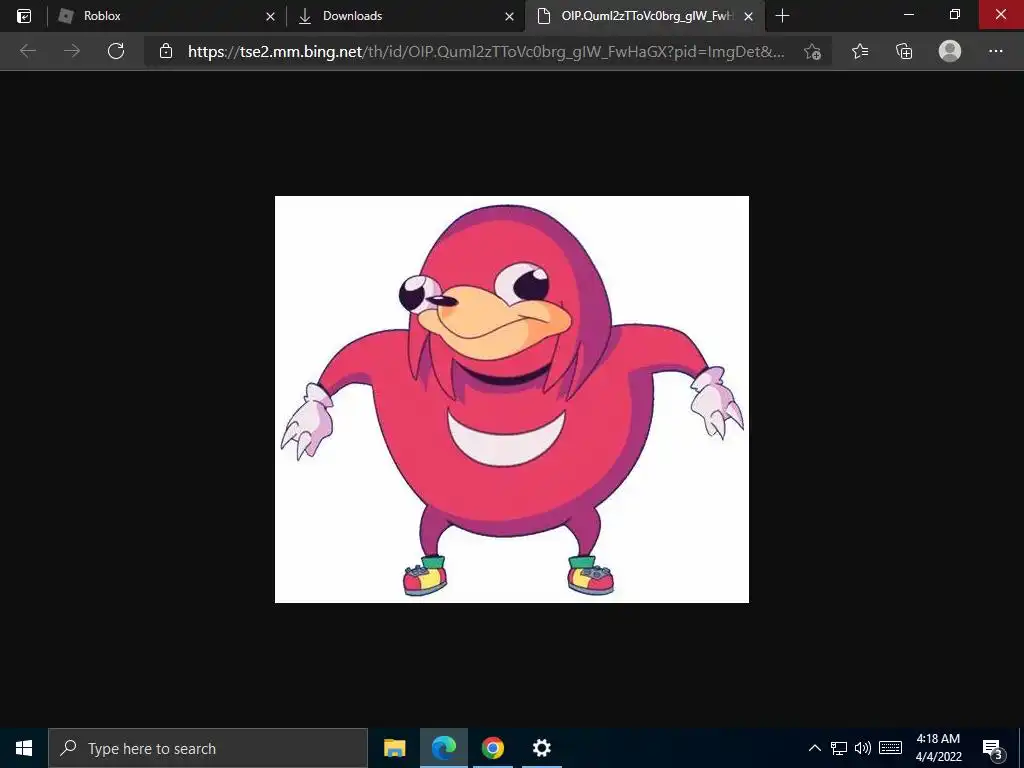Open the clock and calendar
Image resolution: width=1024 pixels, height=768 pixels.
[938, 748]
